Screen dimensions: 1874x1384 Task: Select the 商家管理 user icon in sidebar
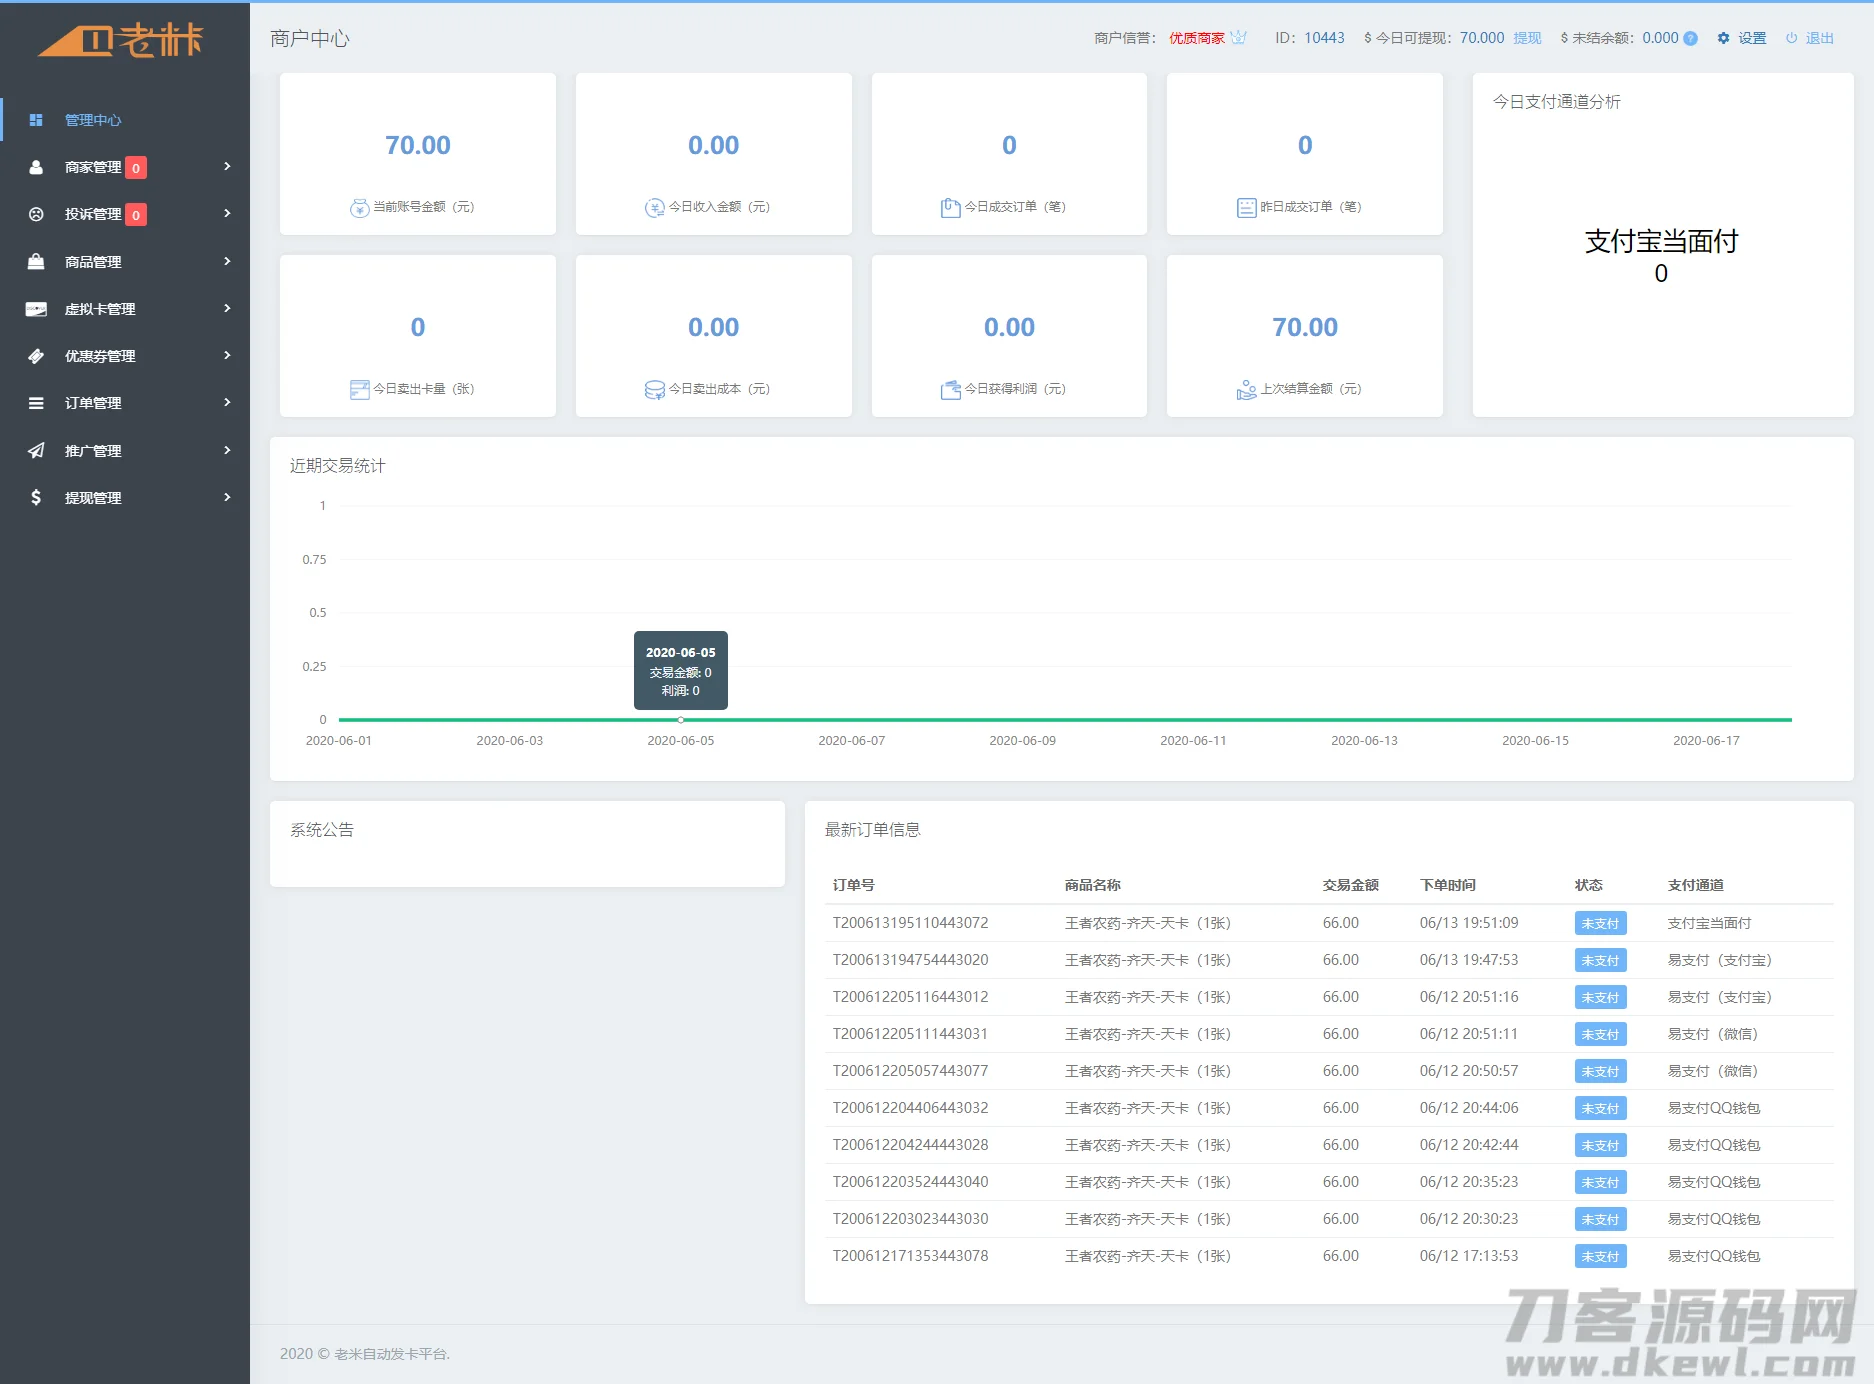37,167
